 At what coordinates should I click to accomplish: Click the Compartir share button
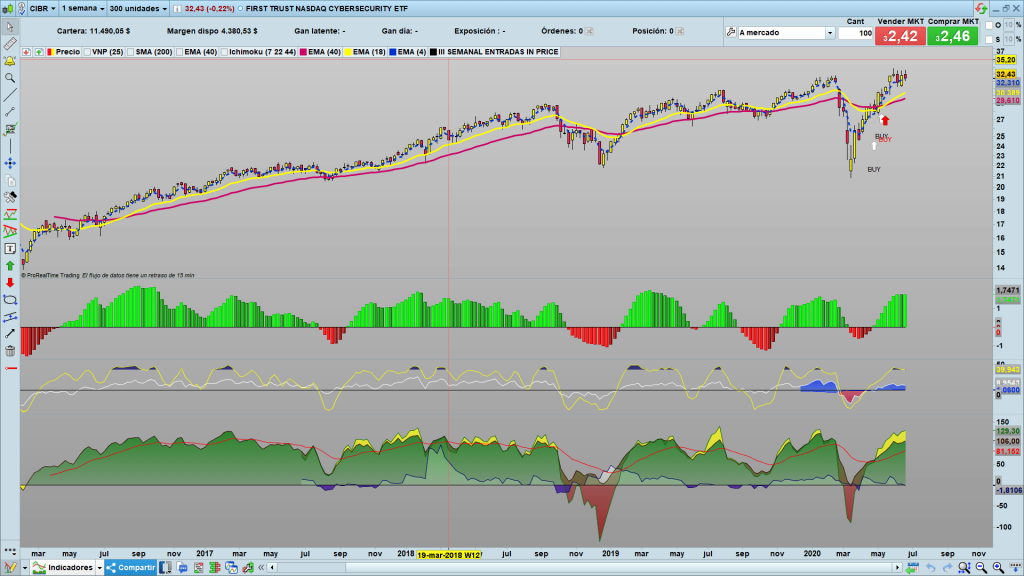131,568
